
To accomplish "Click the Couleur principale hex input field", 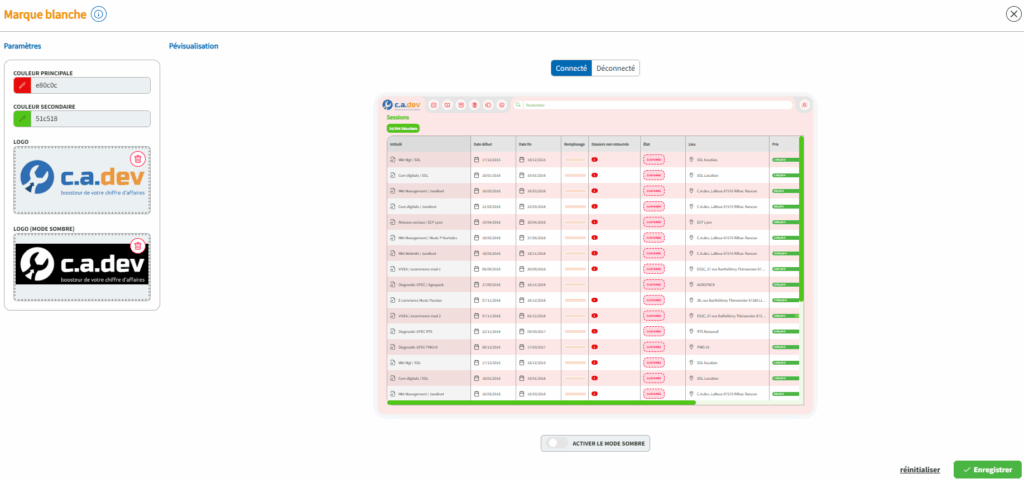I will click(90, 86).
